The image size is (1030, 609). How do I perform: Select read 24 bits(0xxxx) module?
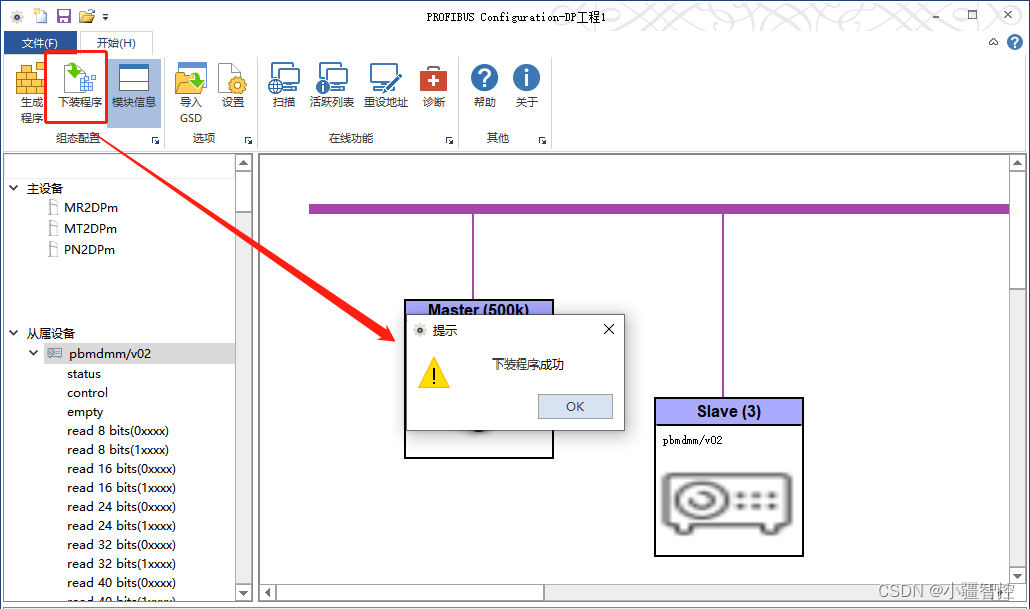(x=122, y=507)
